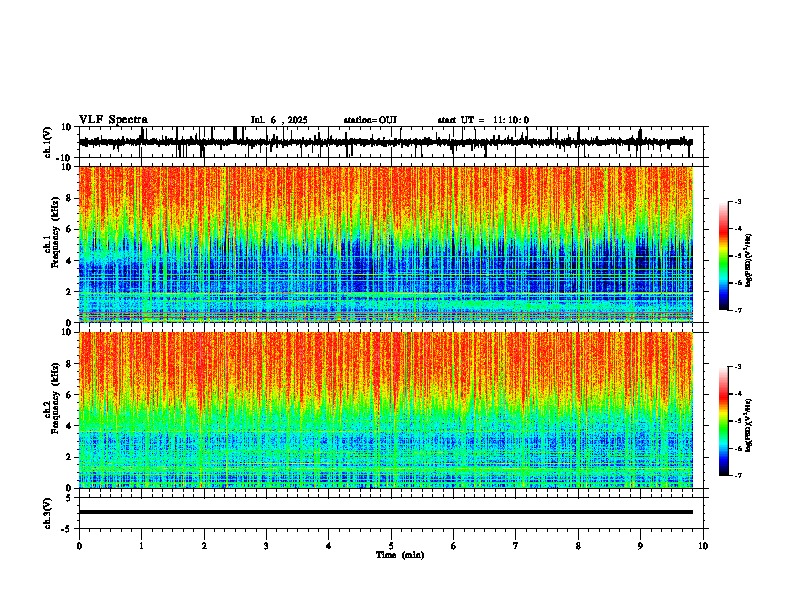Click inside the ch.1 frequency spectrogram panel
This screenshot has height=612, width=792.
tap(386, 244)
